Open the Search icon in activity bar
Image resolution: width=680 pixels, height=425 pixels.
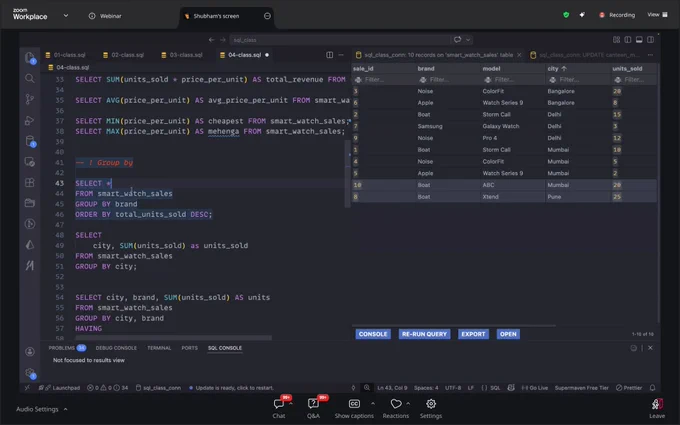pos(29,78)
